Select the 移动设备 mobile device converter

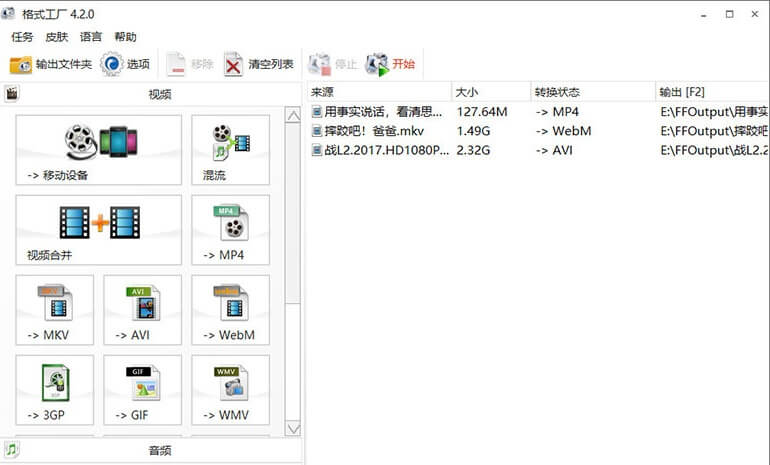tap(99, 150)
